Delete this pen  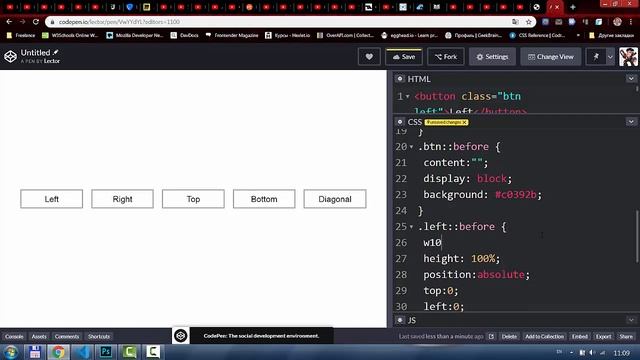pos(509,336)
